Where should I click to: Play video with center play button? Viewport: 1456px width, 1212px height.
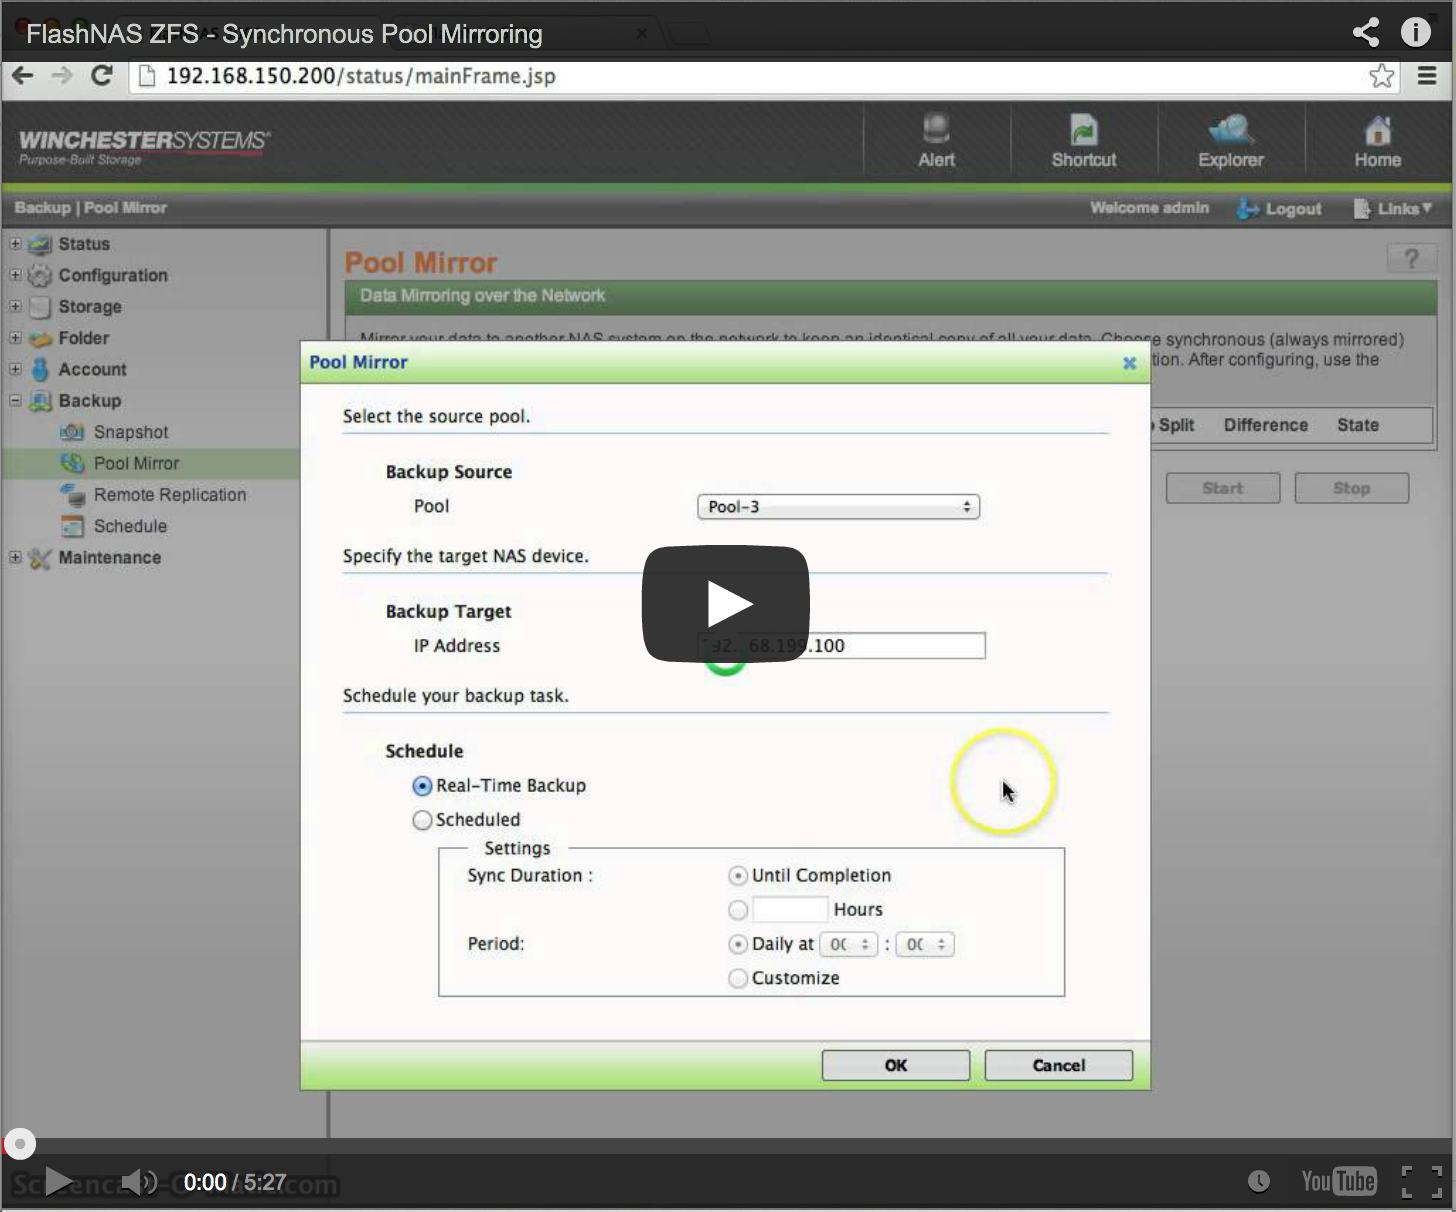pos(726,604)
